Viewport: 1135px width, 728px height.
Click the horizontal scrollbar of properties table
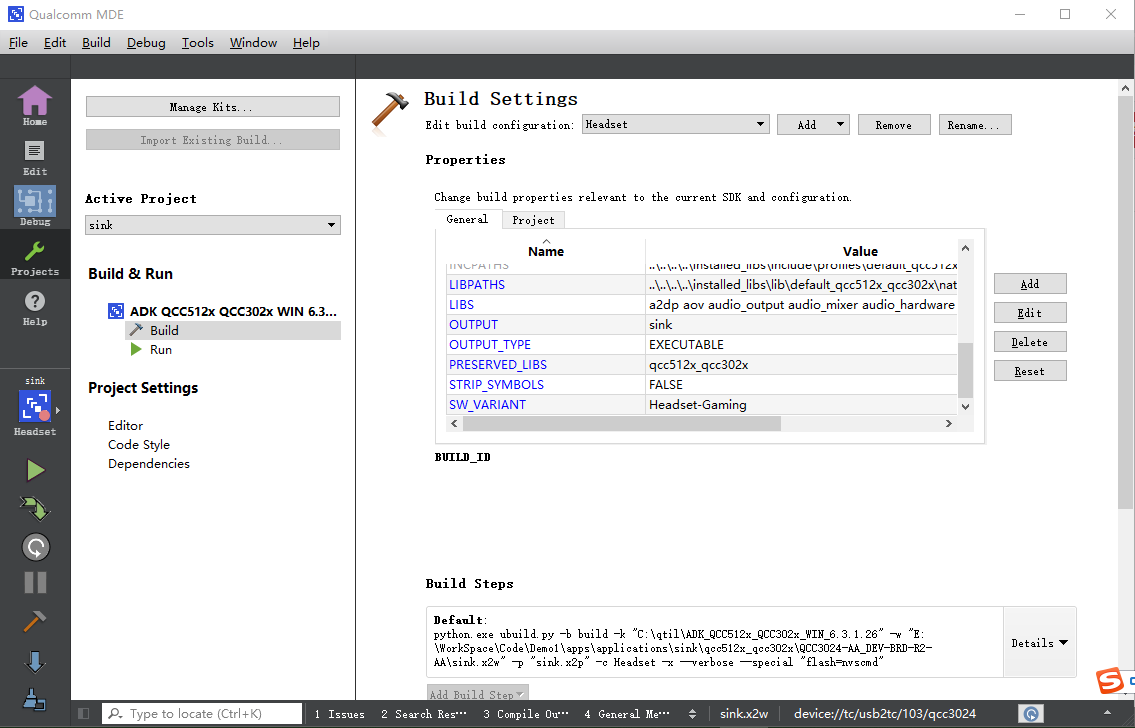[622, 423]
